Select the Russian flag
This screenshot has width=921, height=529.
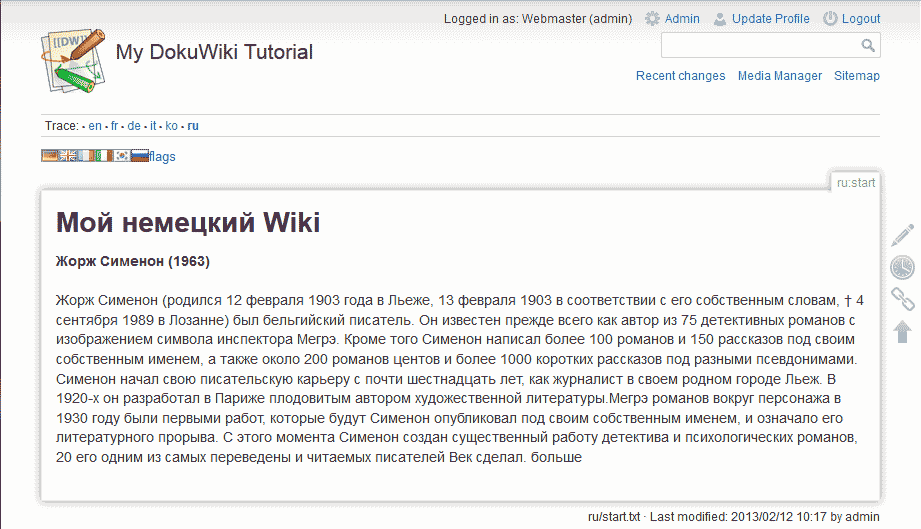click(x=140, y=156)
